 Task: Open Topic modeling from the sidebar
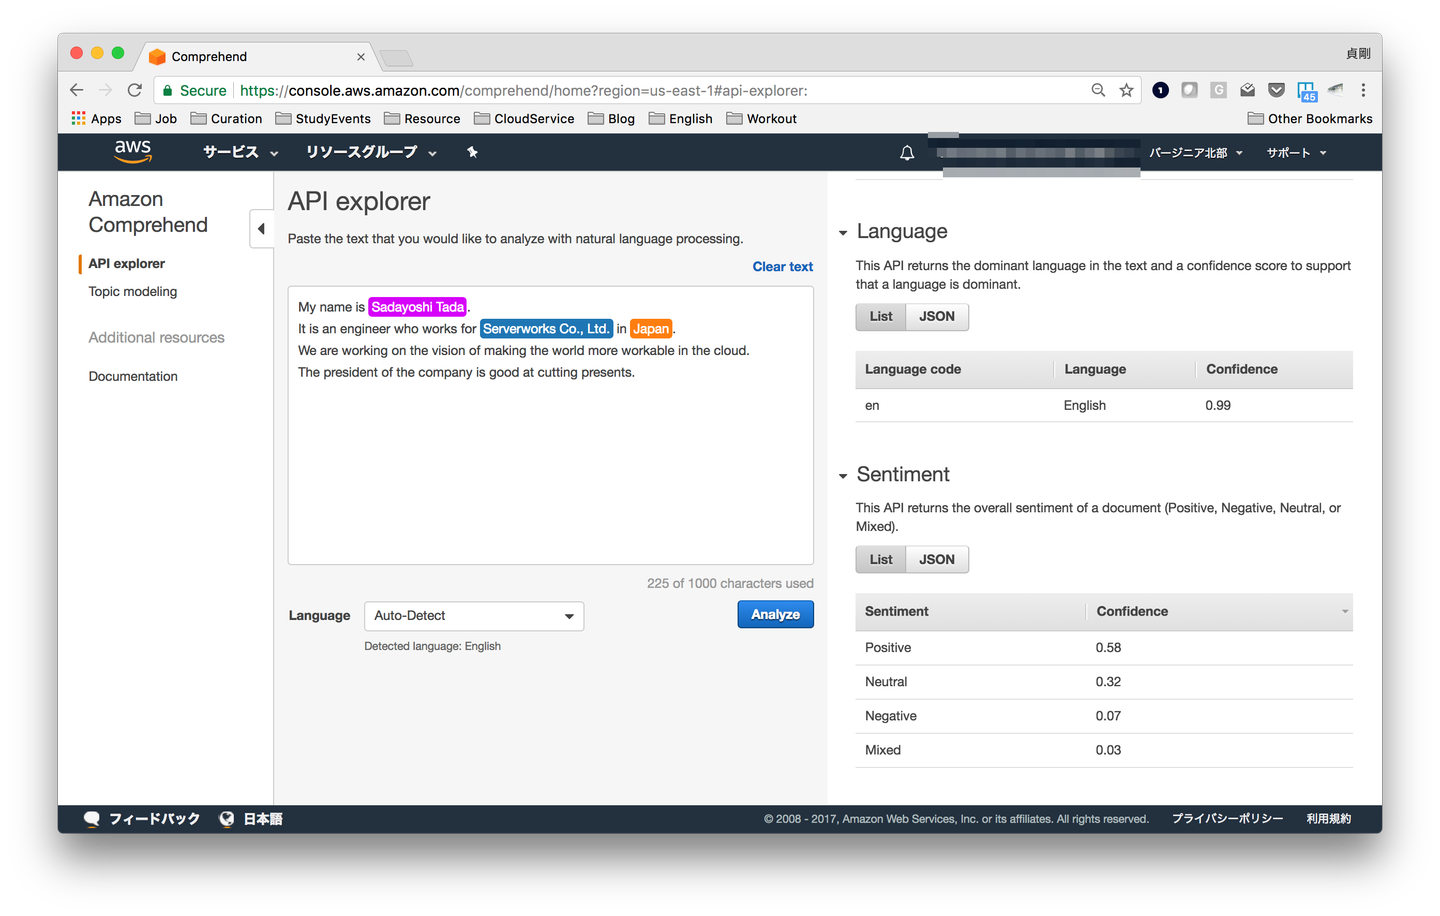(x=133, y=292)
